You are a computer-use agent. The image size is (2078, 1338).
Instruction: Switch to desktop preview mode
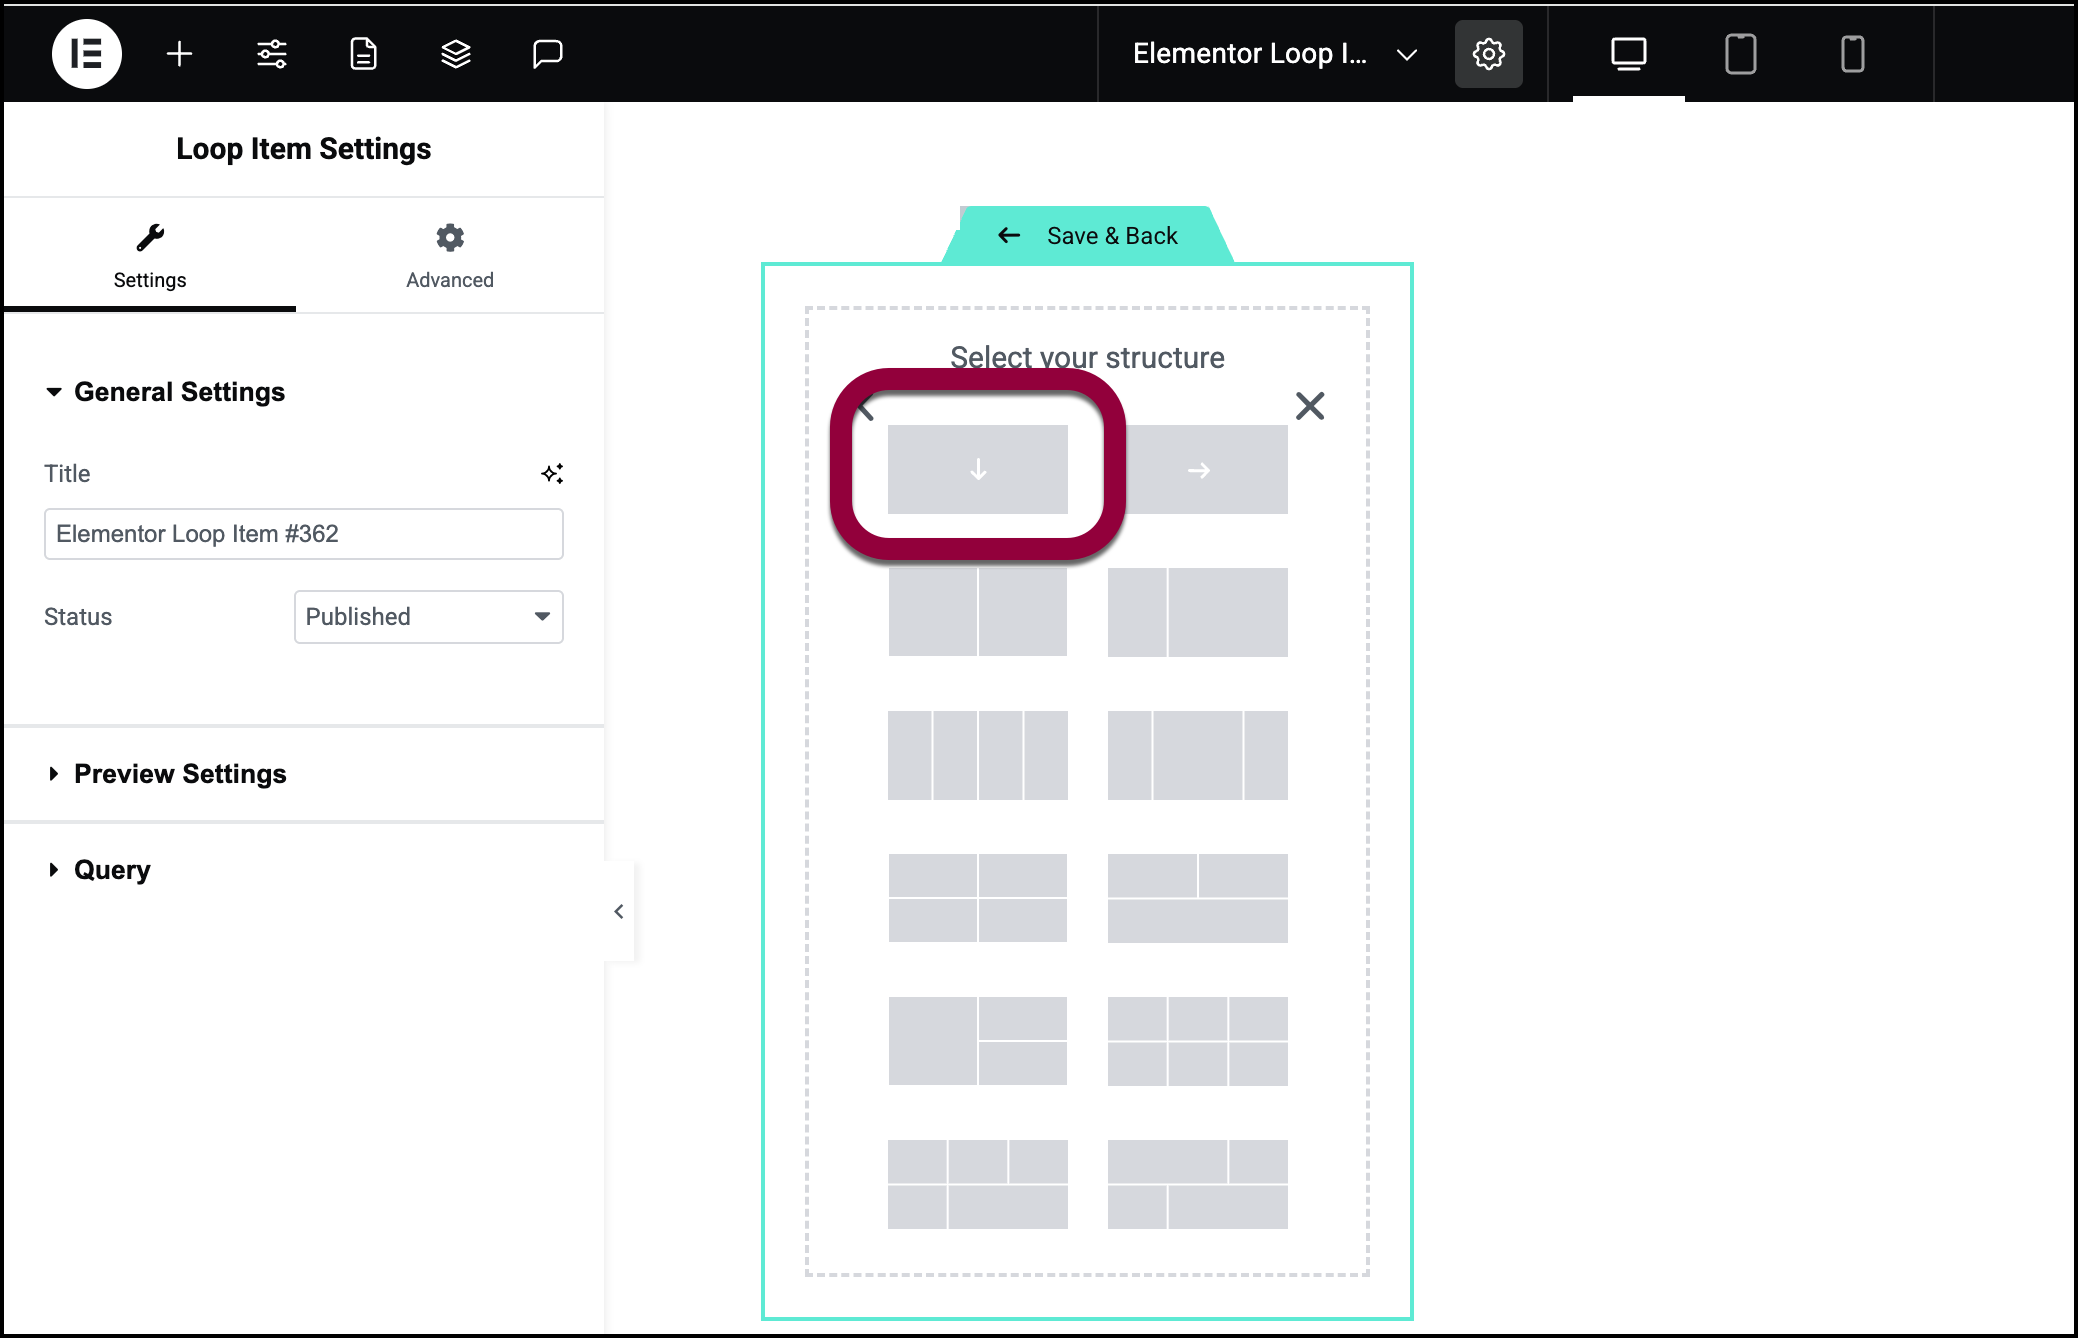pos(1628,54)
